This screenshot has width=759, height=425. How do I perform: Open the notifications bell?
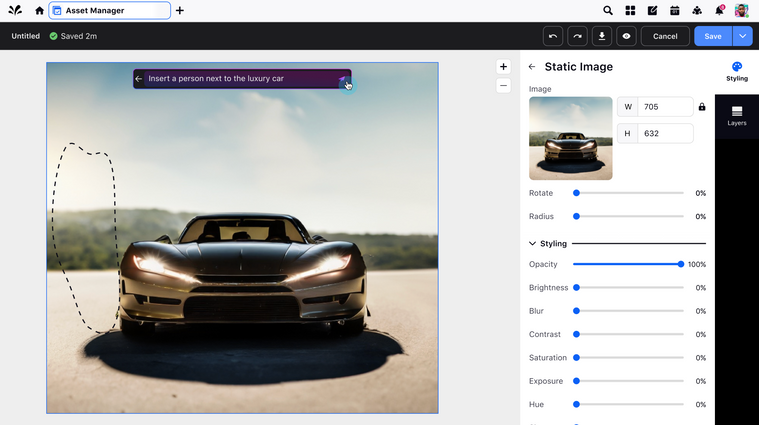point(719,11)
